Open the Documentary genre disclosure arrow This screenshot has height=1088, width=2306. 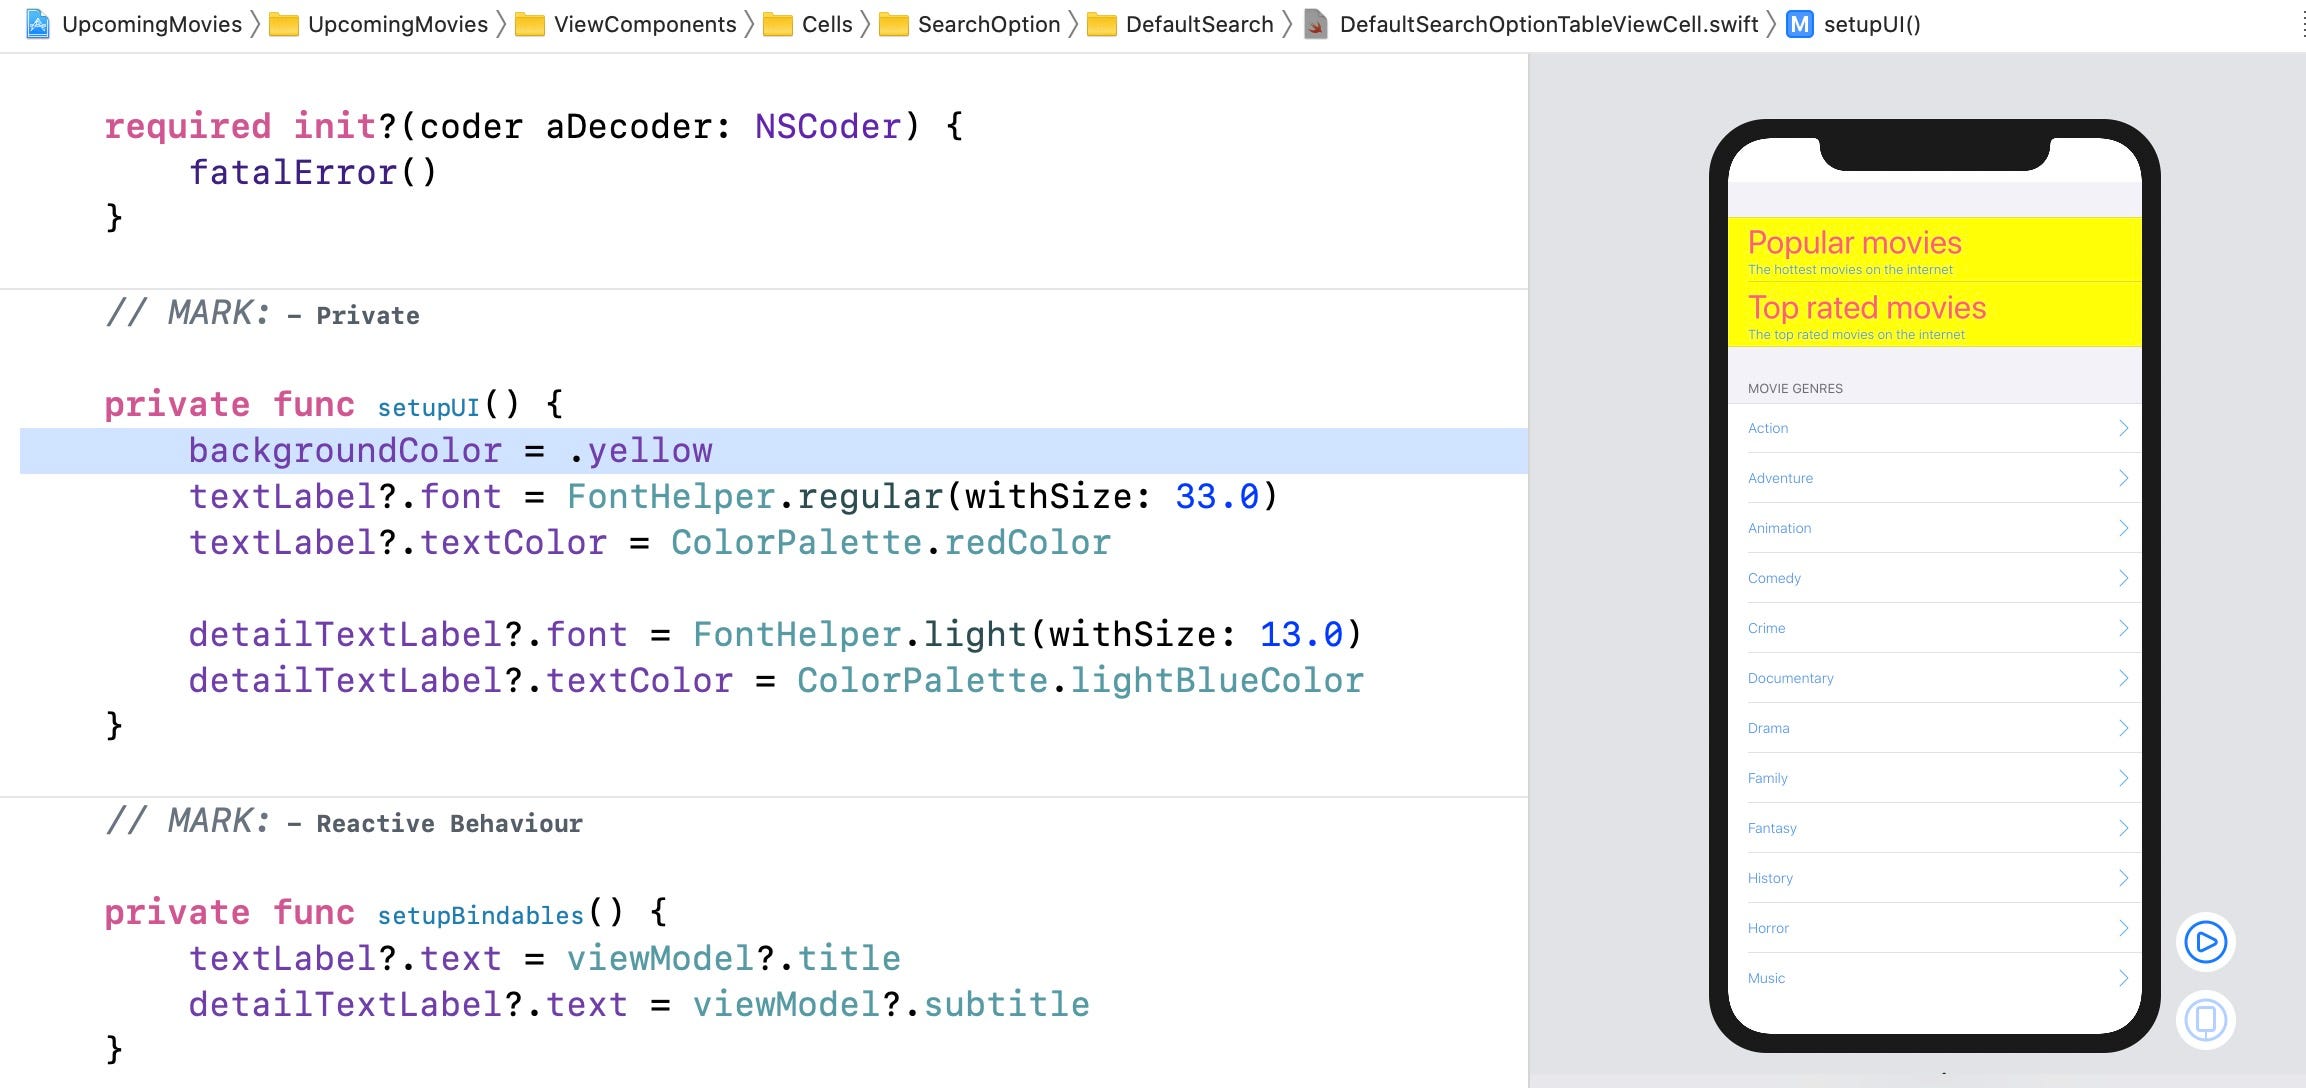tap(2124, 678)
